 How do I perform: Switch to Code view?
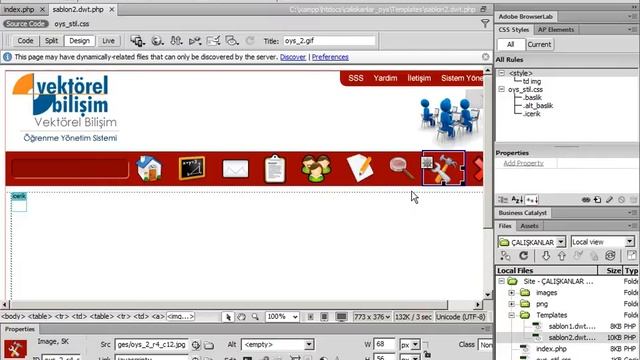point(25,41)
